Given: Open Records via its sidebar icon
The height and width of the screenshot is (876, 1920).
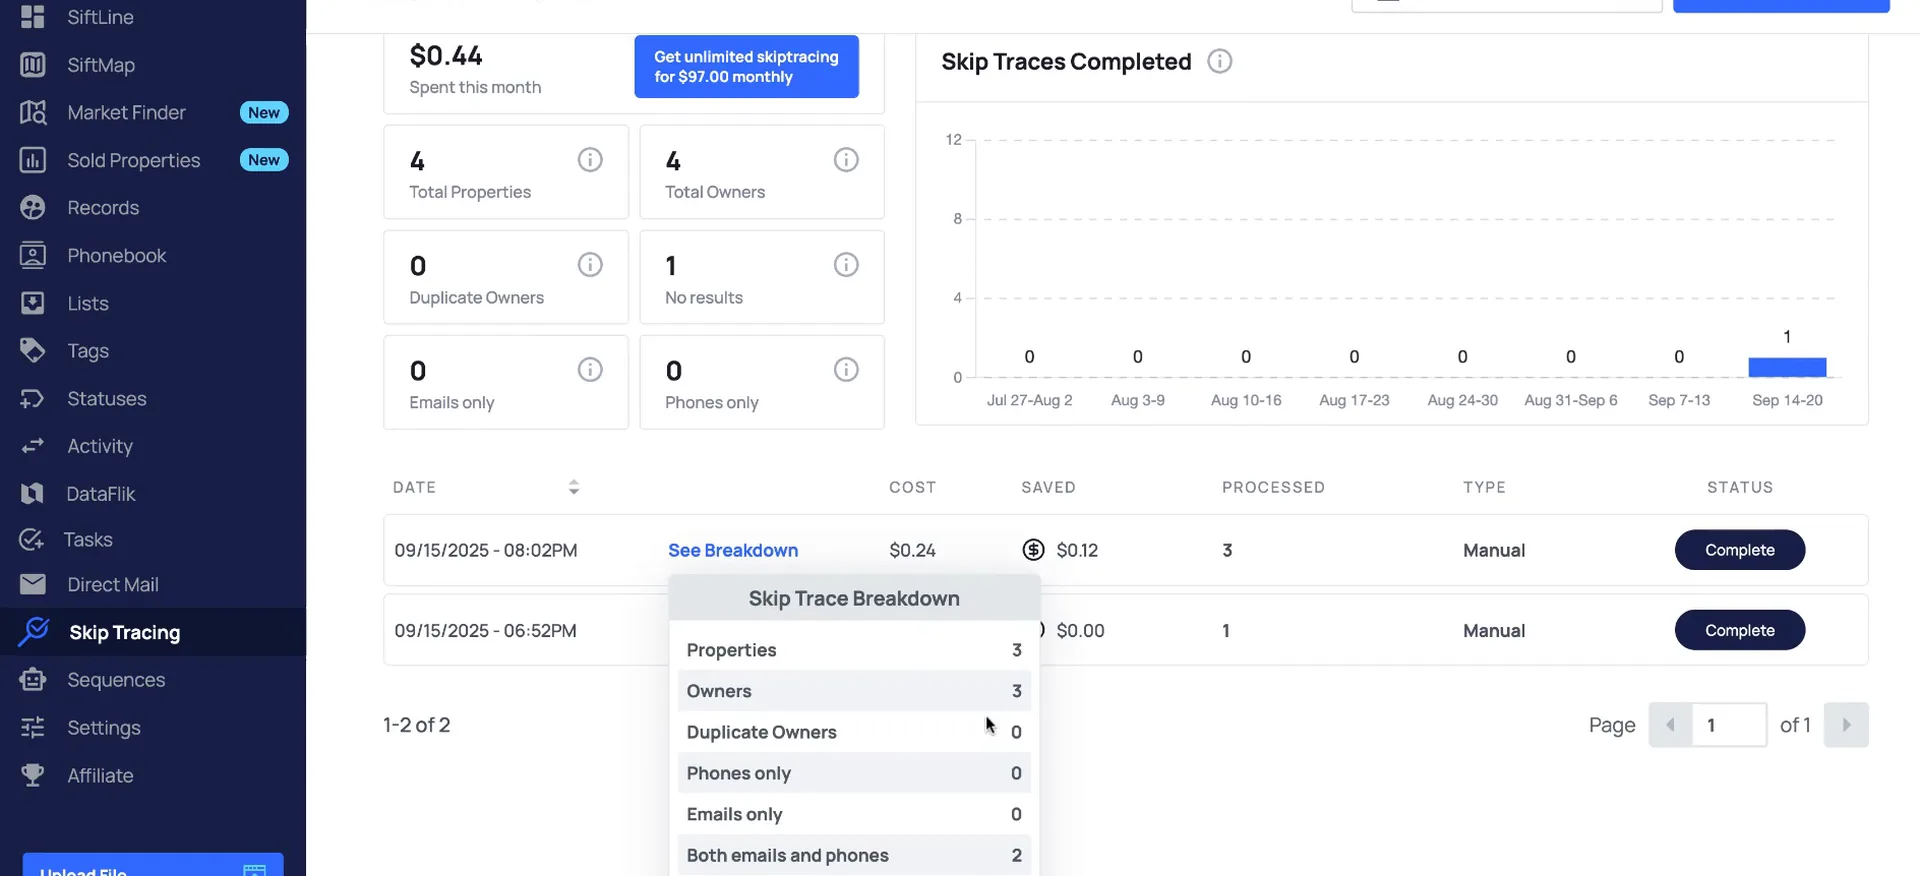Looking at the screenshot, I should (x=33, y=208).
